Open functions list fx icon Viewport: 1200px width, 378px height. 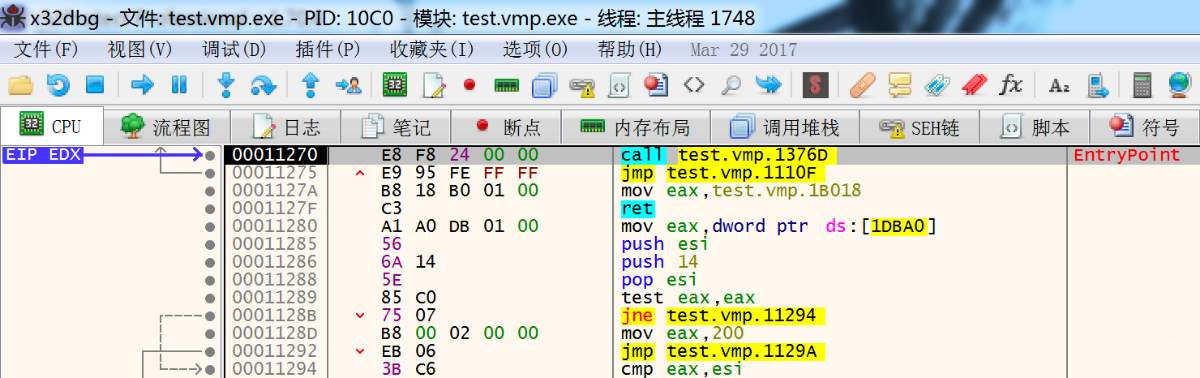[1011, 85]
